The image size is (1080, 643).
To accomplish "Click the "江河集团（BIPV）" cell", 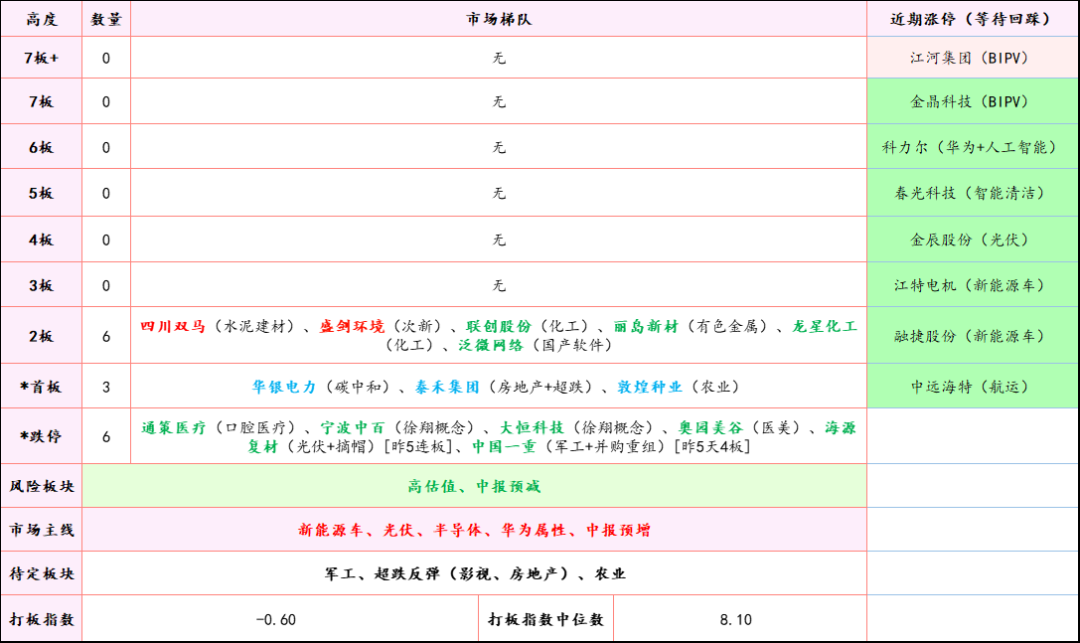I will [x=972, y=58].
